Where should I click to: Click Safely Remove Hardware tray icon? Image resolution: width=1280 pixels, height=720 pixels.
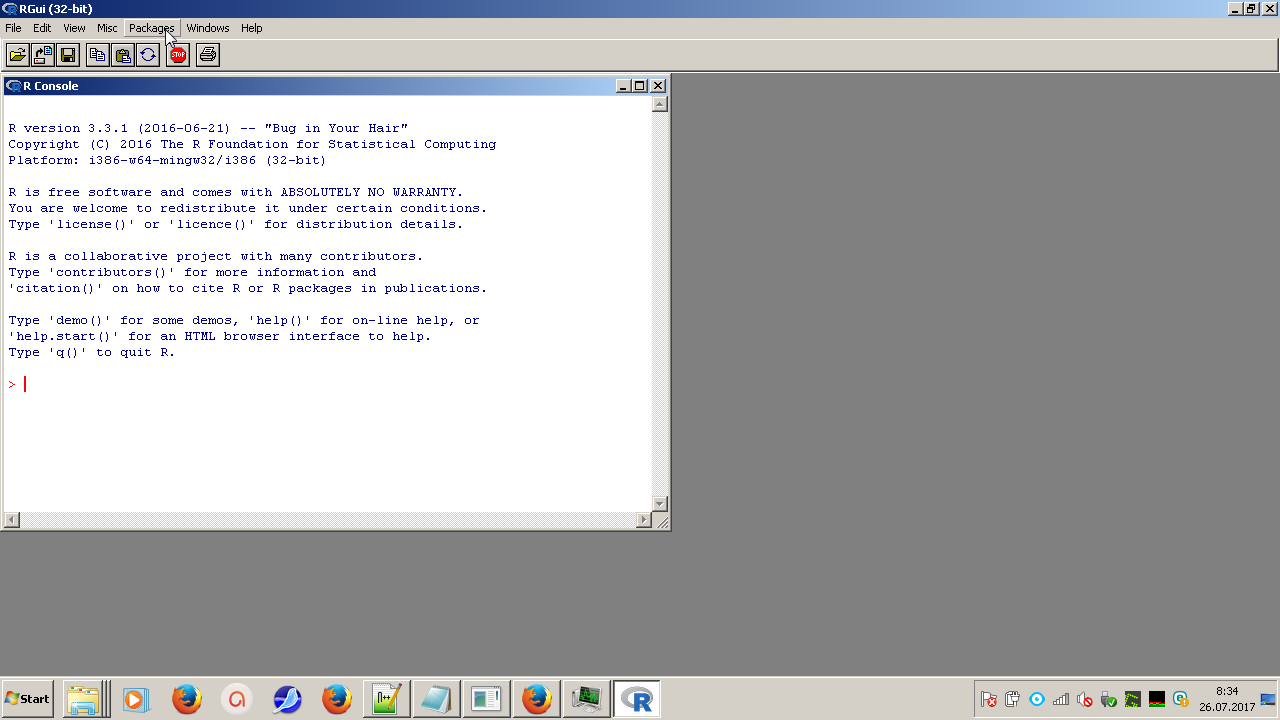click(x=1109, y=699)
